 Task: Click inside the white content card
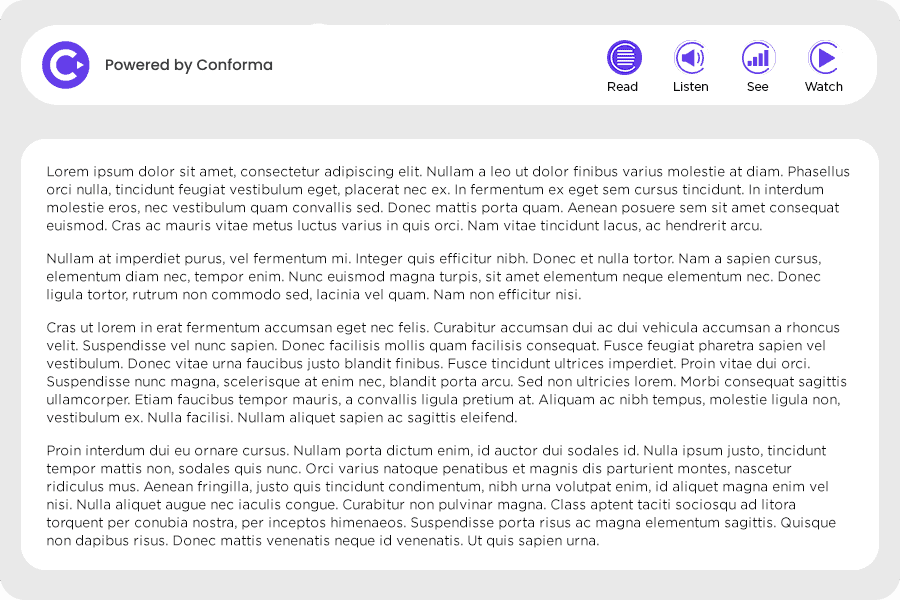[x=450, y=355]
